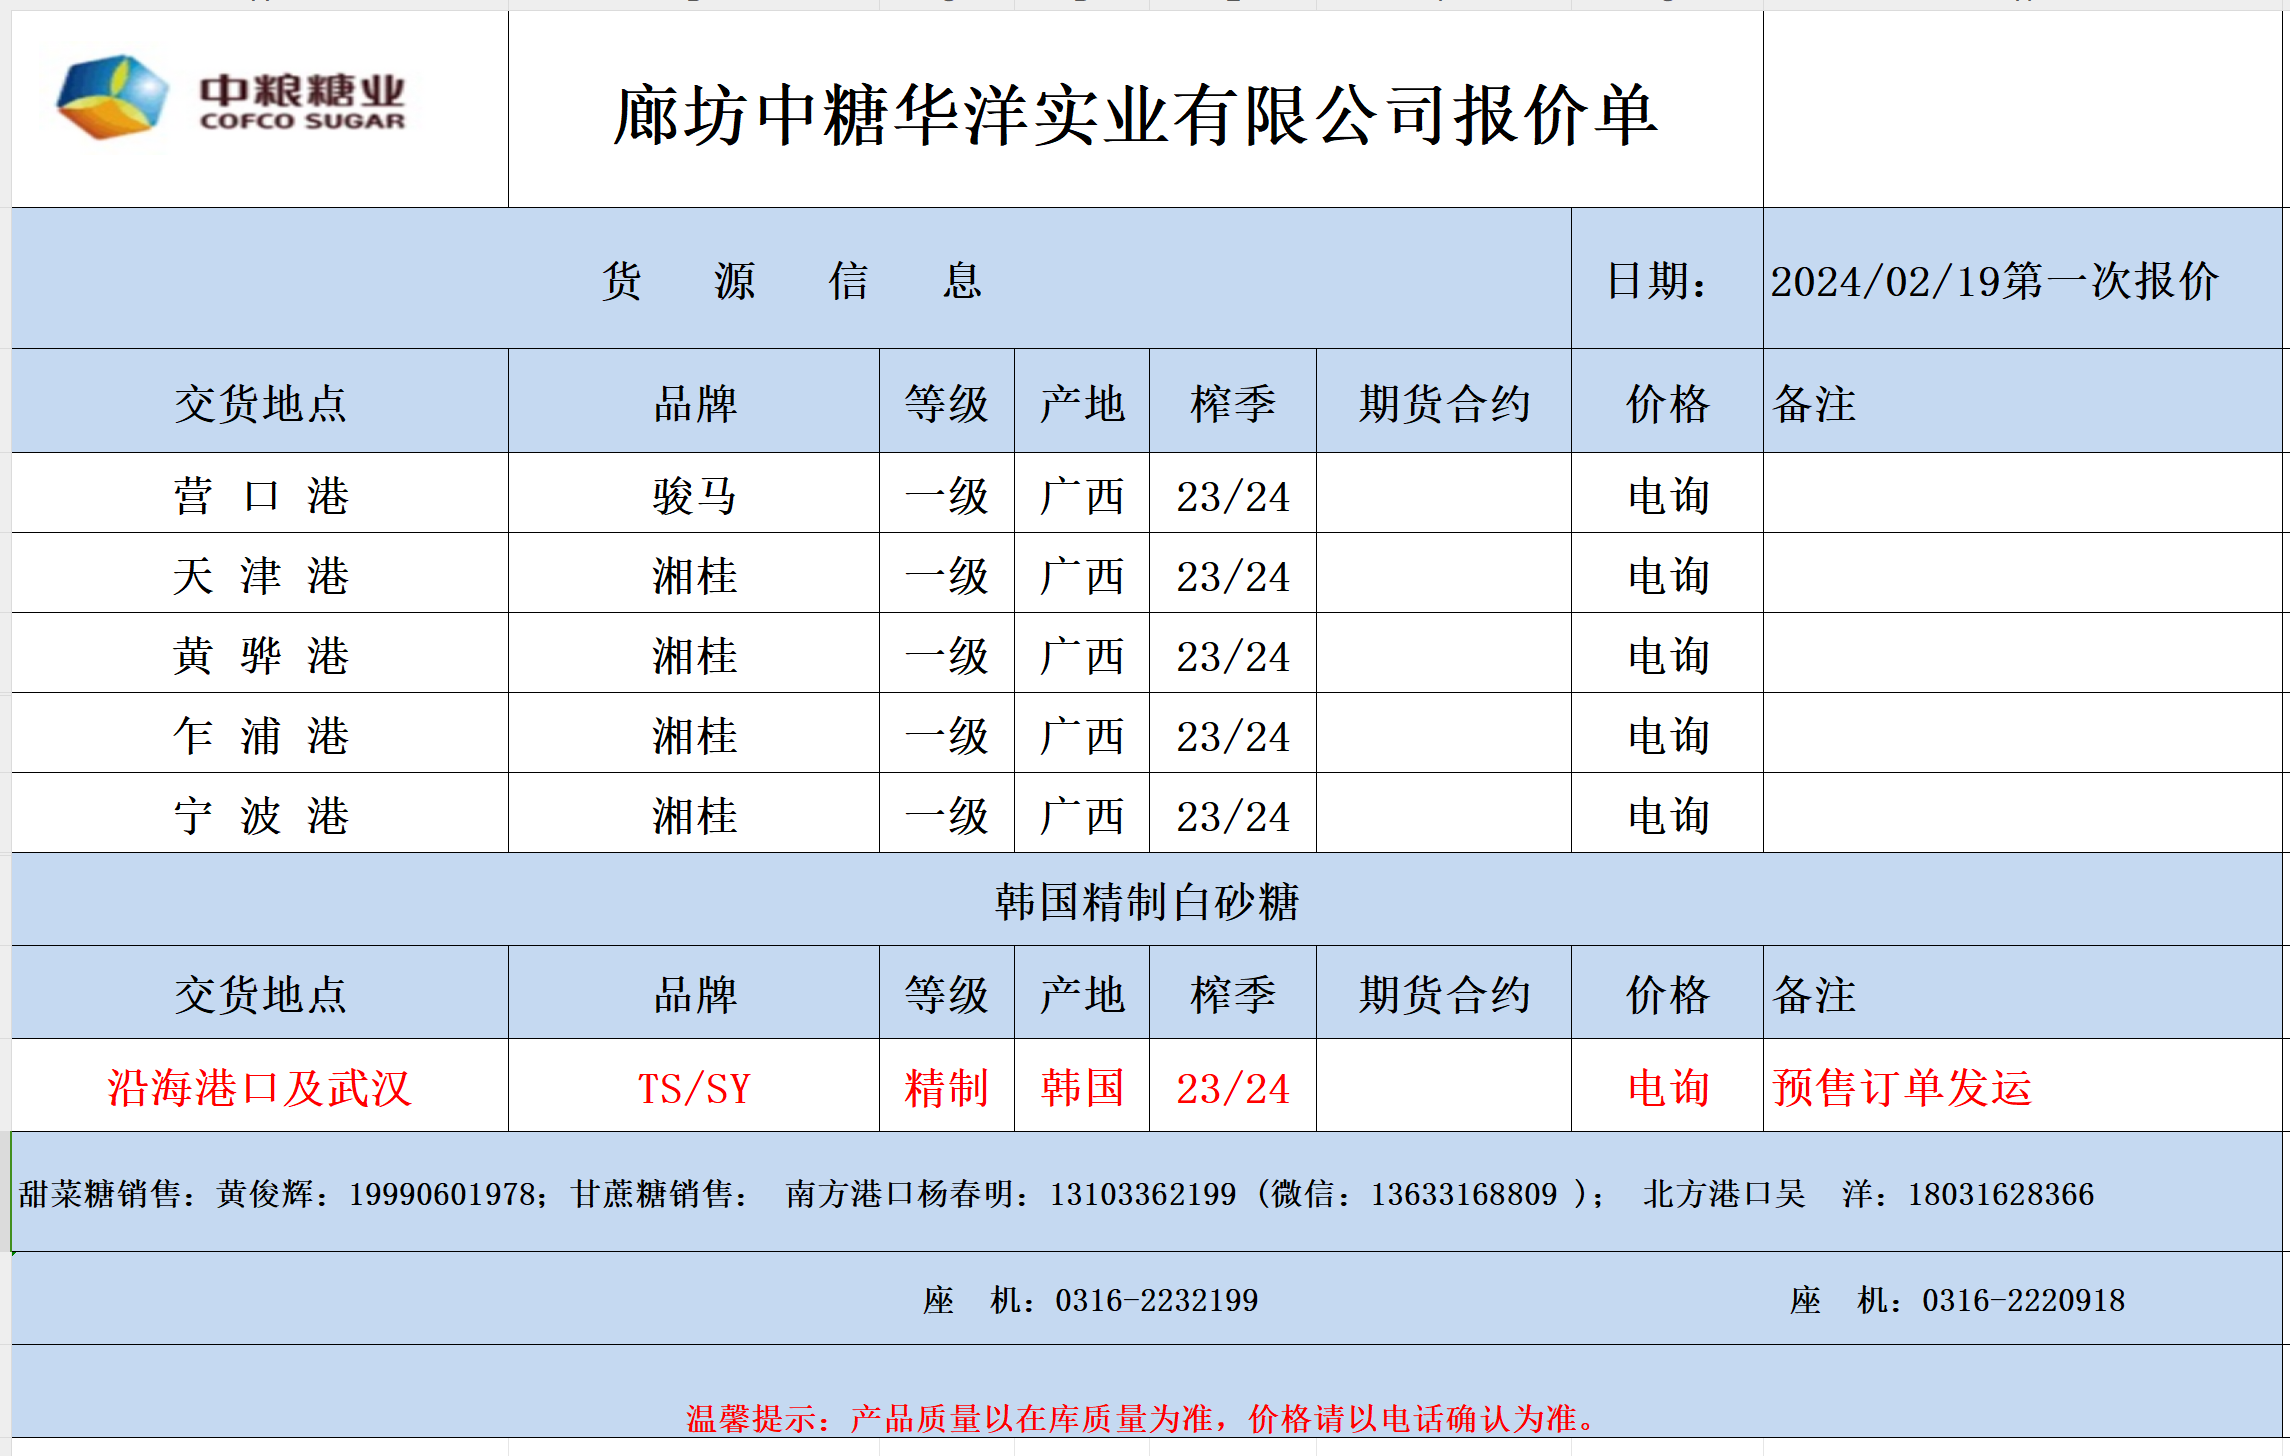This screenshot has height=1456, width=2290.
Task: Click the landline 0316-2220918 cell
Action: point(1957,1300)
